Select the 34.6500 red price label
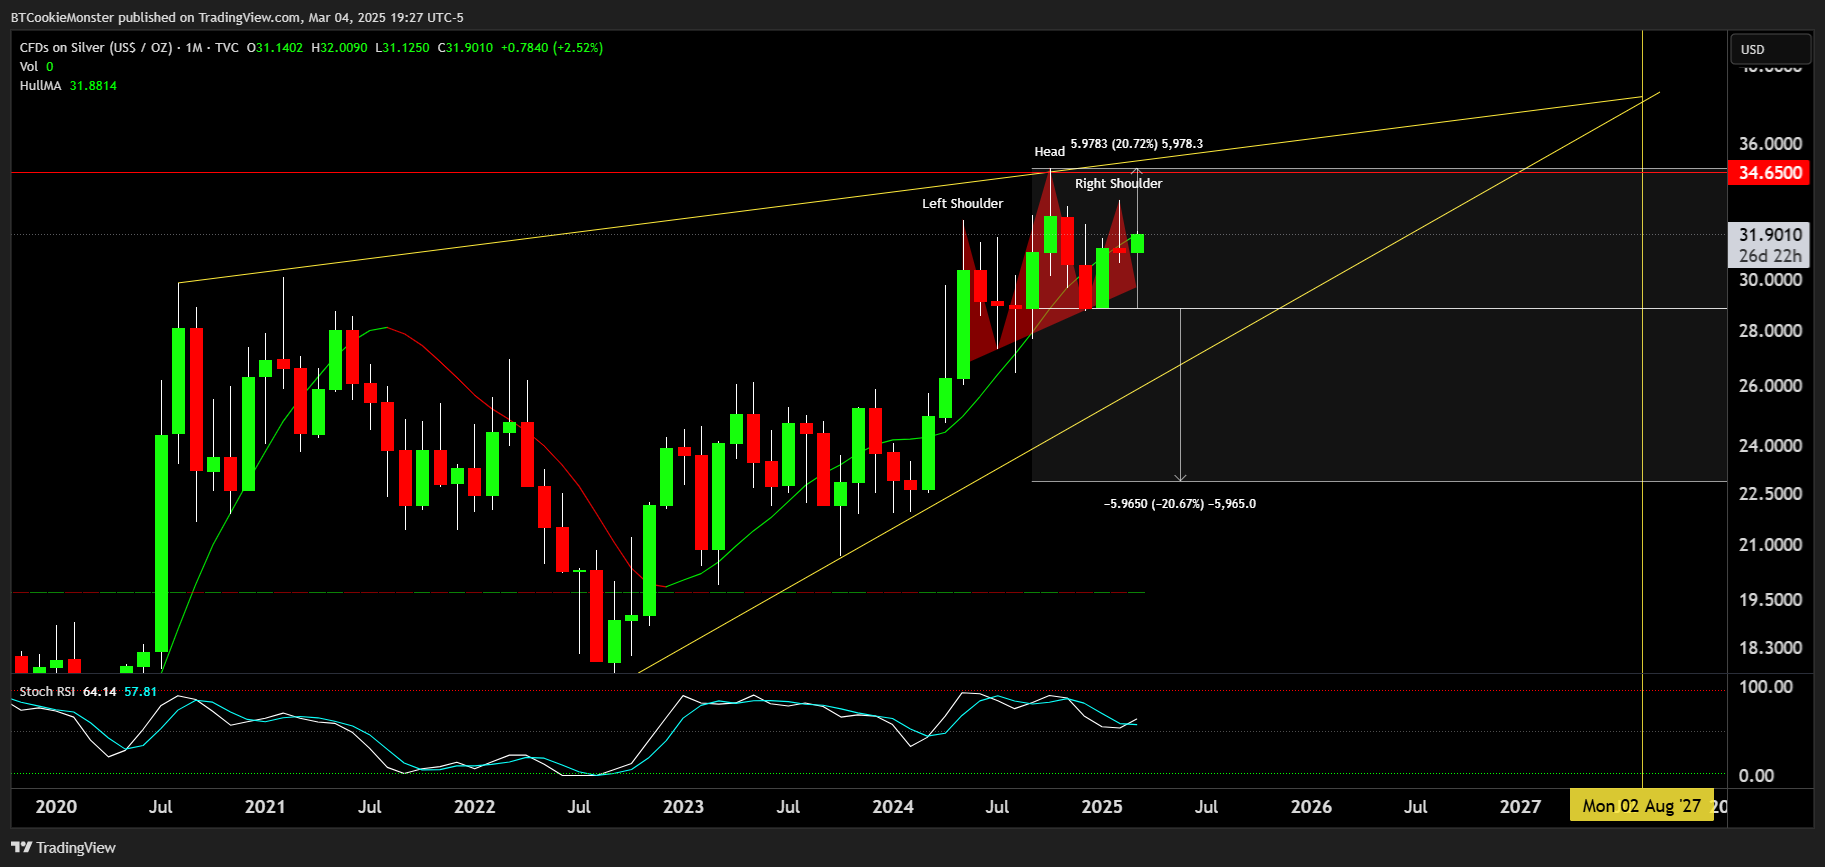The height and width of the screenshot is (867, 1825). 1770,173
